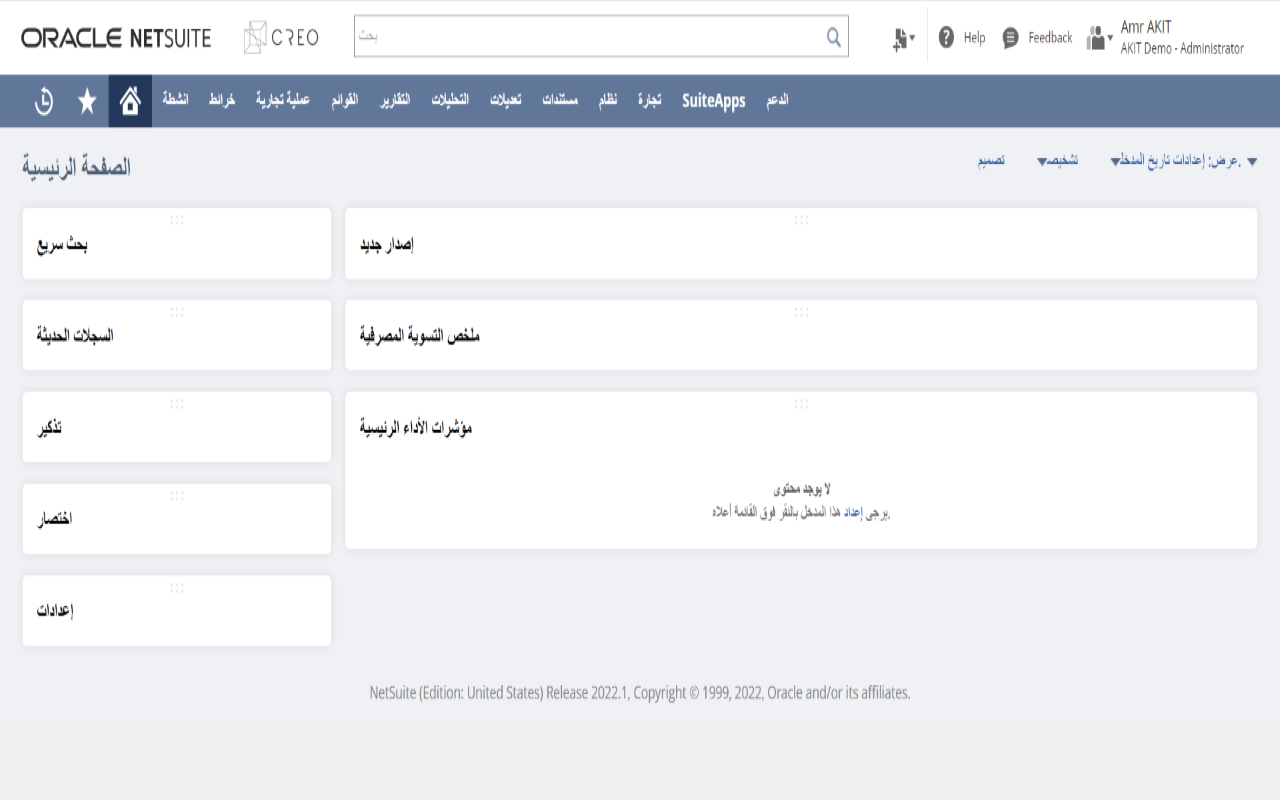
Task: Click the Feedback speech bubble icon
Action: click(x=1011, y=38)
